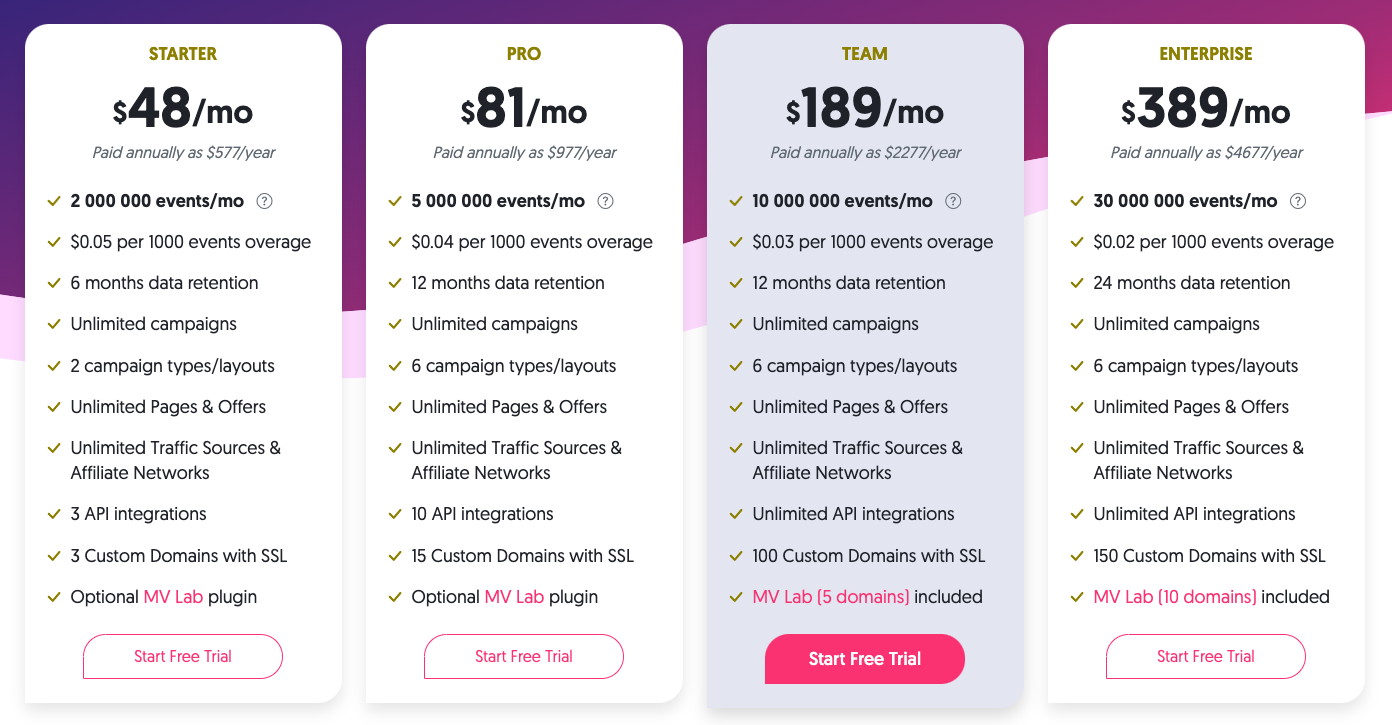Select the STARTER plan heading

pyautogui.click(x=183, y=54)
